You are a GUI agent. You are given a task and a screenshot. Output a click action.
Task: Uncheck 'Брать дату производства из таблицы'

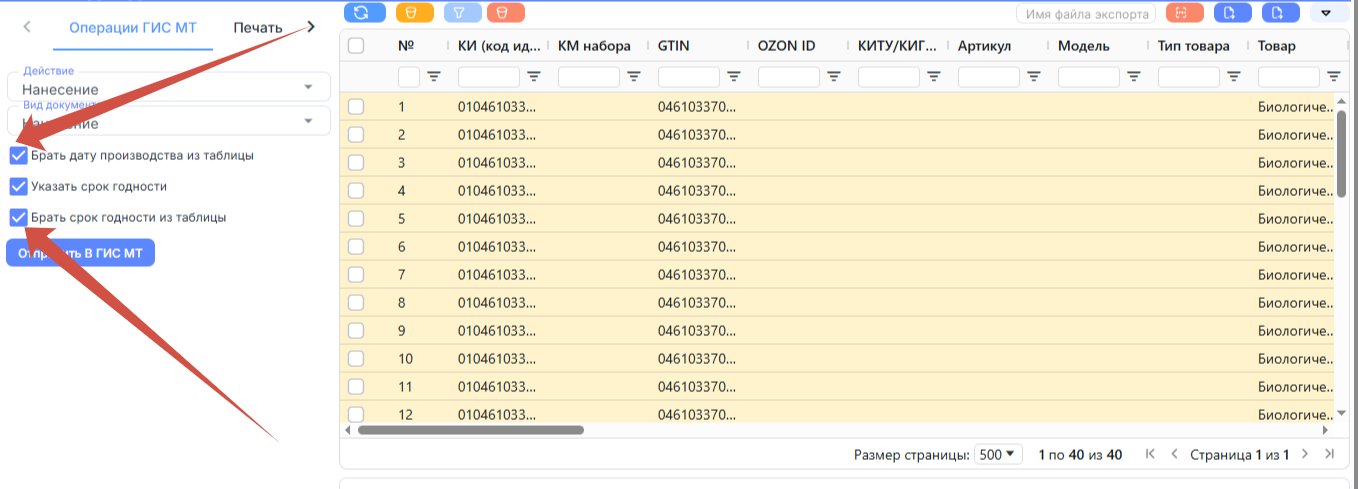coord(18,156)
